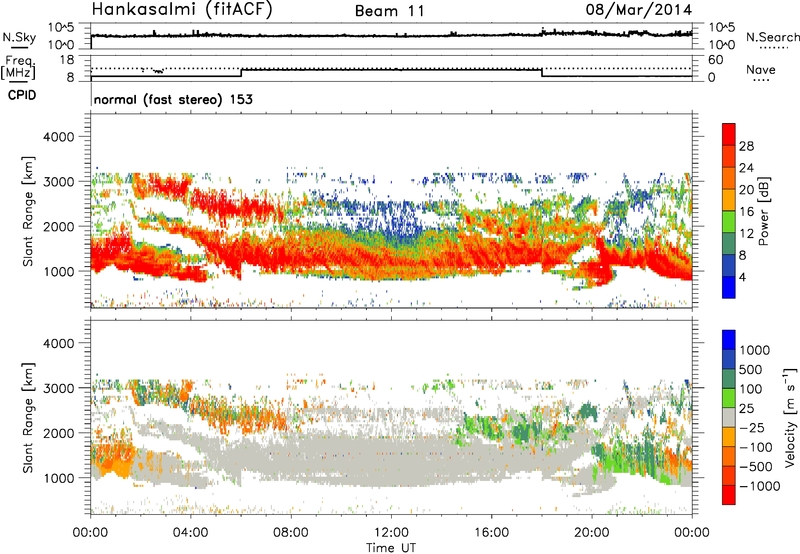Click the CPID label
This screenshot has width=800, height=554.
tap(22, 95)
